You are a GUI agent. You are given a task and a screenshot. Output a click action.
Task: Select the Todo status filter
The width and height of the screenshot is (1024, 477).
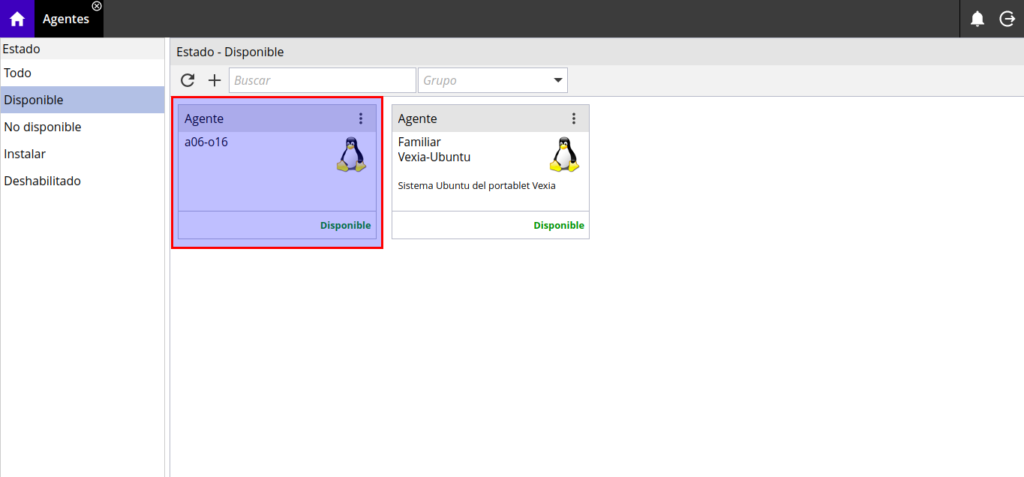82,73
